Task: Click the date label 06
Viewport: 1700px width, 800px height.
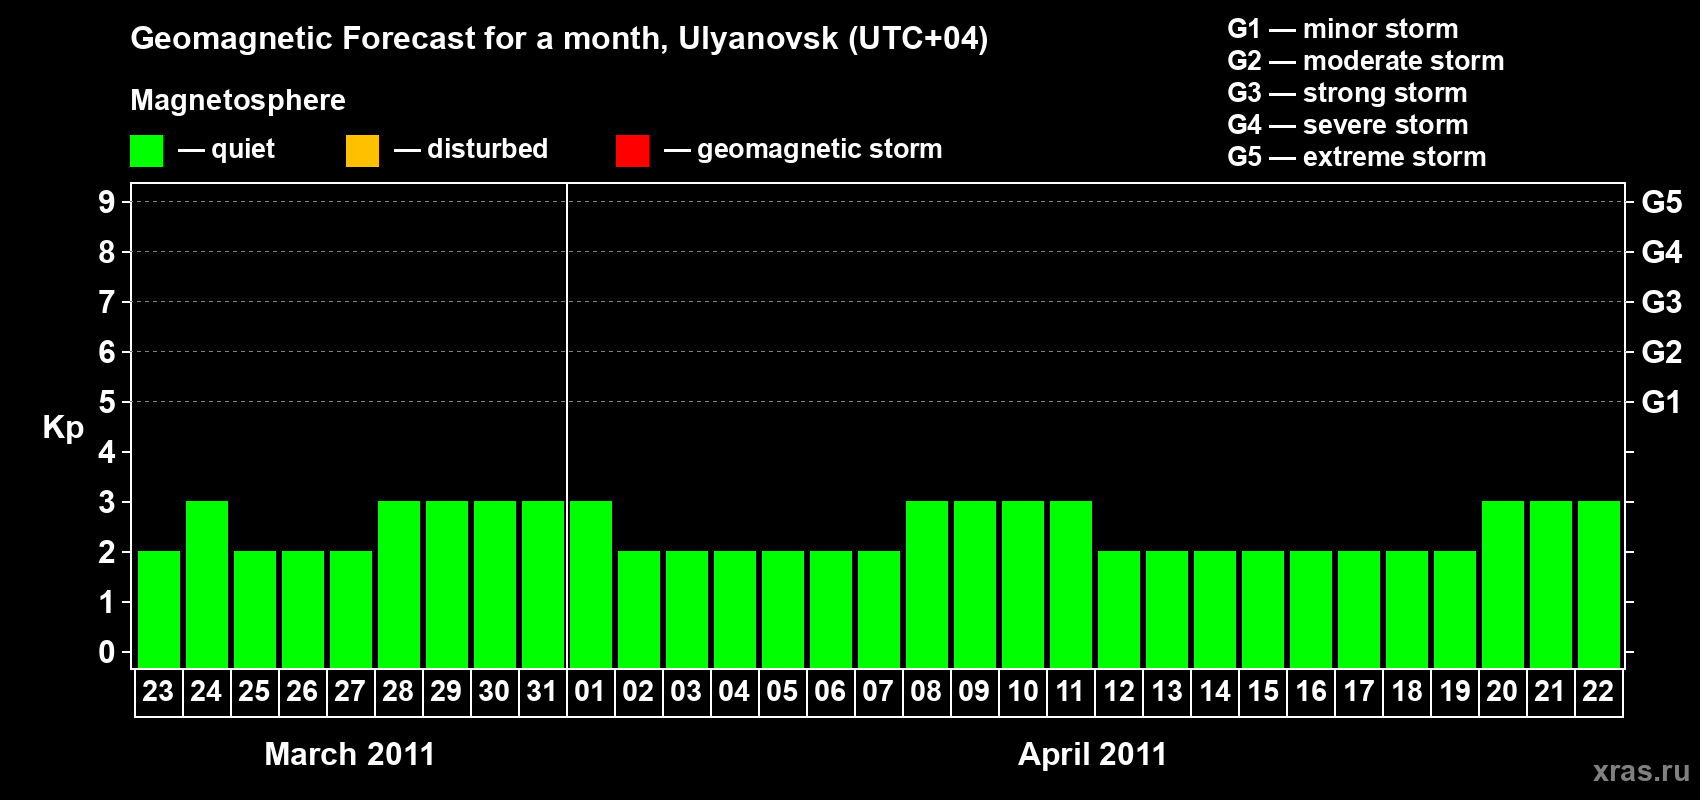Action: pos(830,691)
